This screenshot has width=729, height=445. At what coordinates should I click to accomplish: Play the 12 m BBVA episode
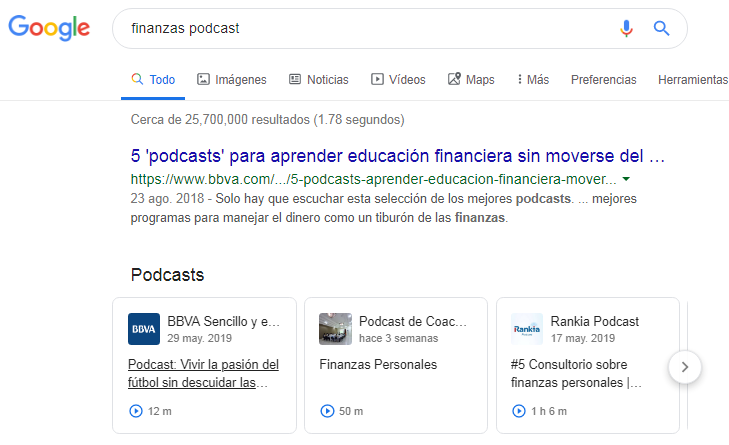(x=136, y=411)
